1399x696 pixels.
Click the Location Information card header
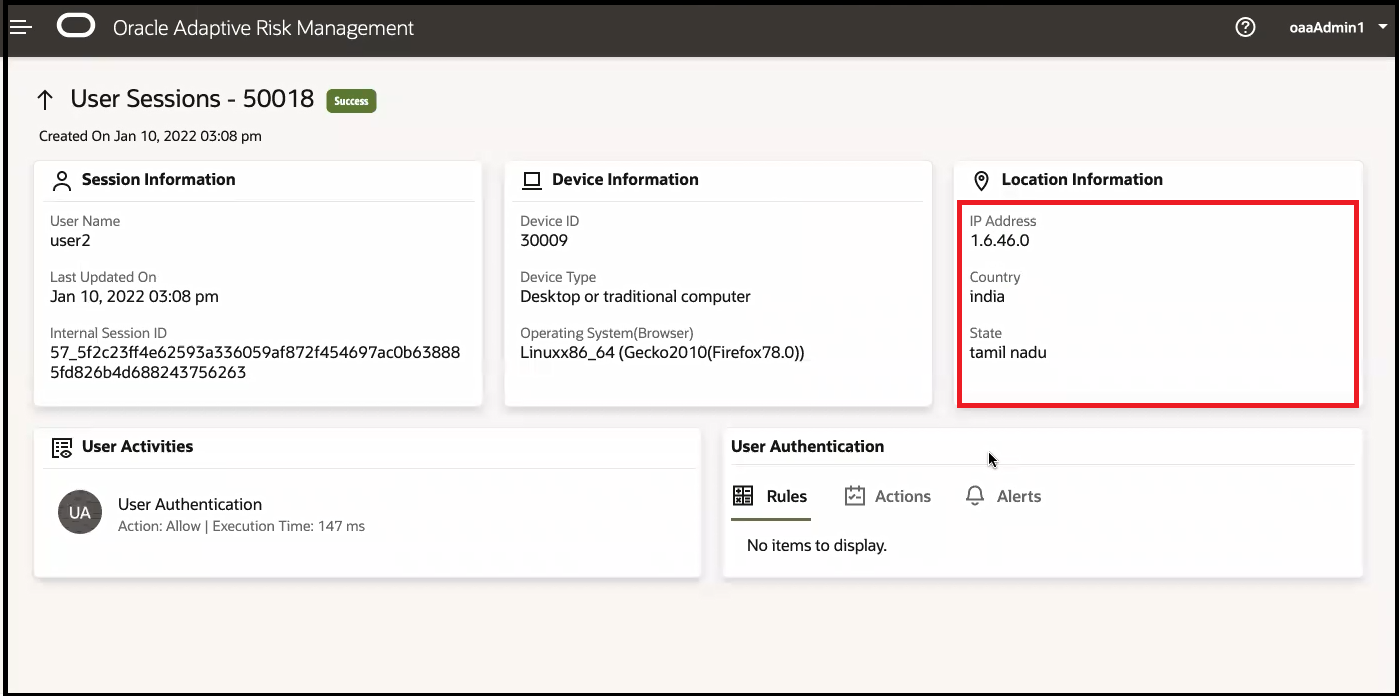click(1082, 180)
